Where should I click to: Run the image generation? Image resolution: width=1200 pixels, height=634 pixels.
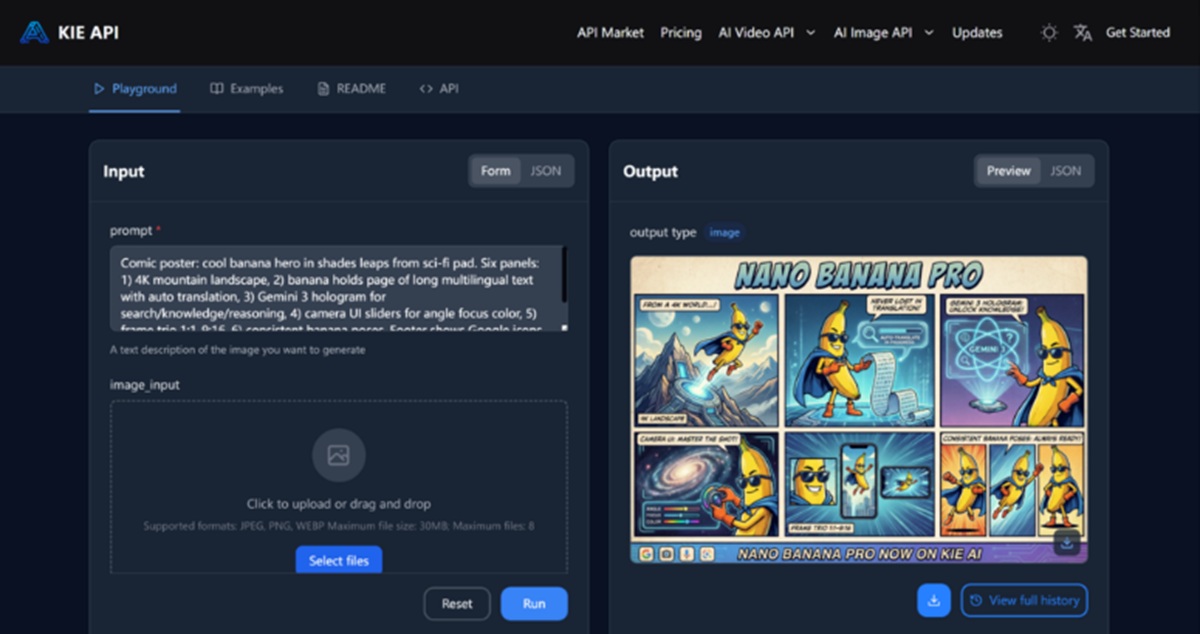click(x=534, y=604)
